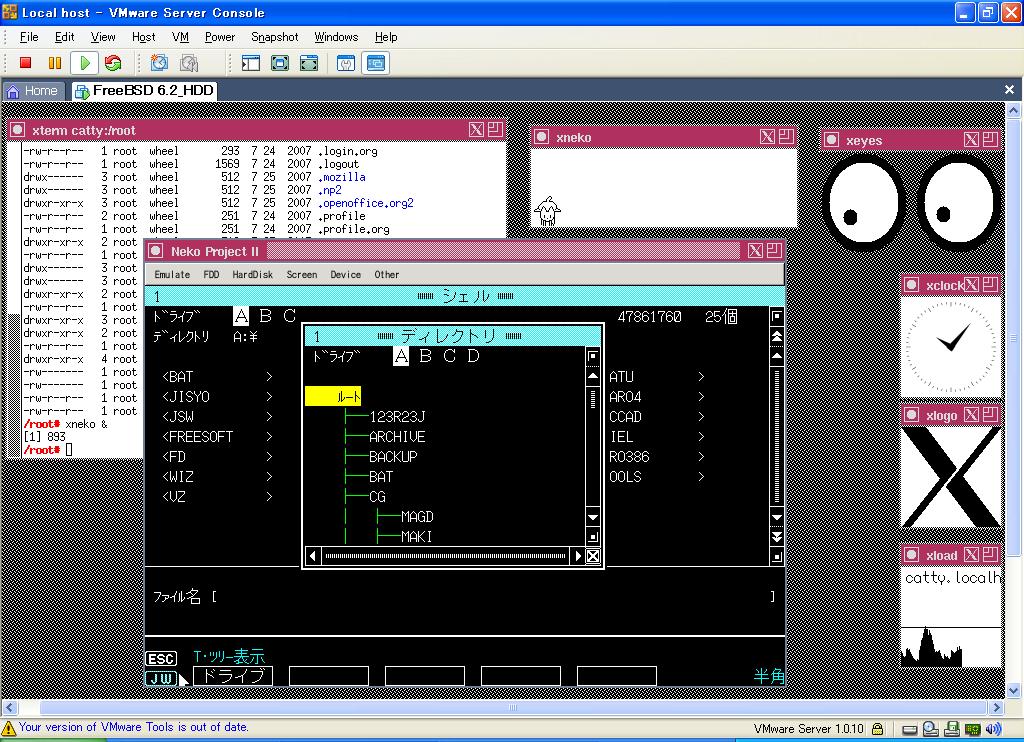Click the Full Screen mode toolbar icon

pyautogui.click(x=280, y=63)
